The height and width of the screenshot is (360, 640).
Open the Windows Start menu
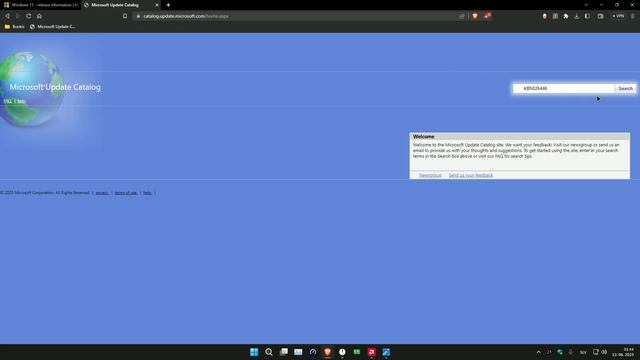[x=254, y=352]
